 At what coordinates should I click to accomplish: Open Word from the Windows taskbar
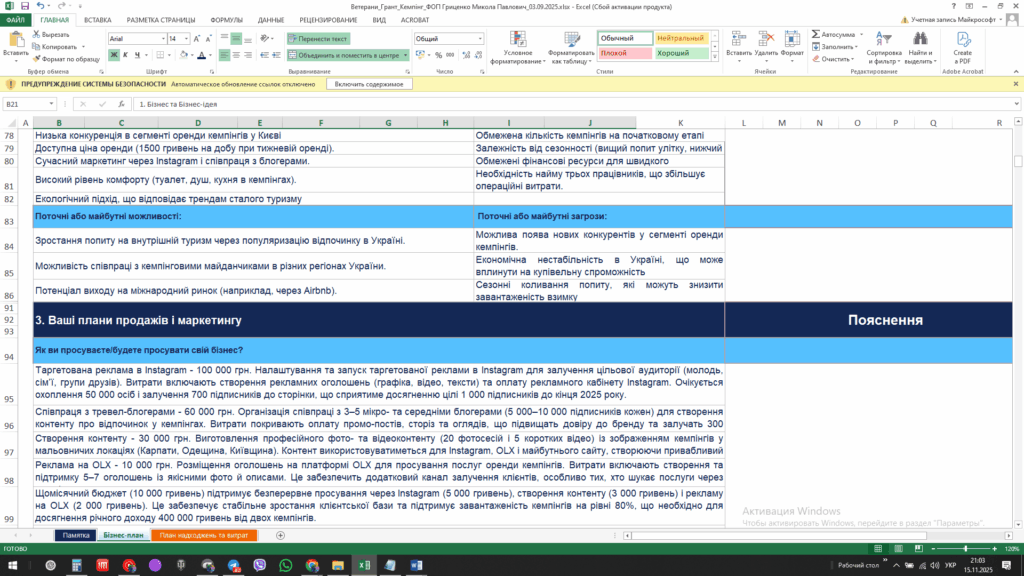415,565
